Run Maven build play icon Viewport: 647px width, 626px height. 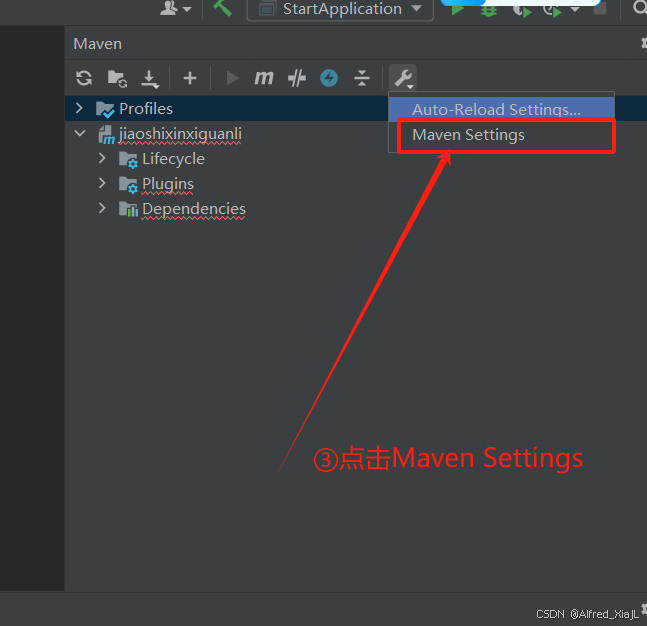[232, 78]
